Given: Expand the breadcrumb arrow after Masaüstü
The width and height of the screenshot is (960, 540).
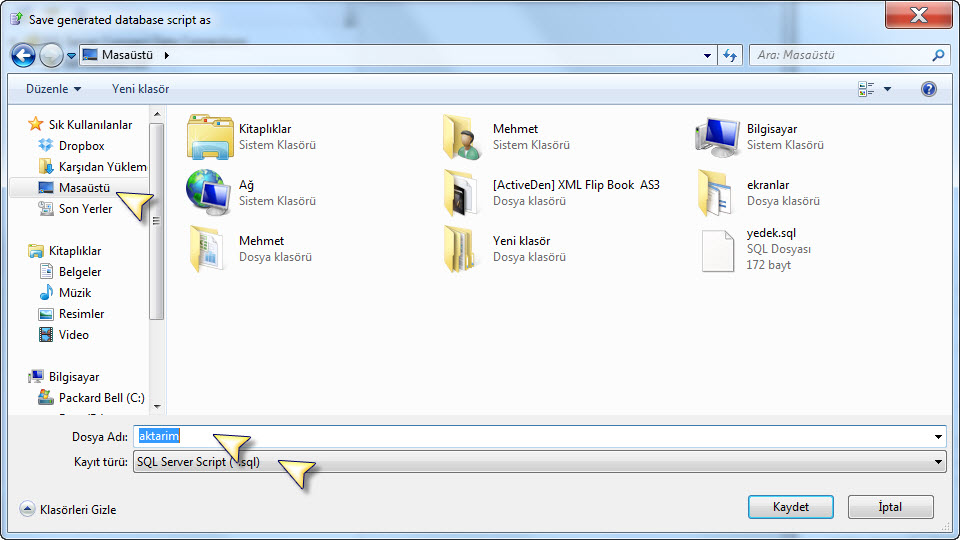Looking at the screenshot, I should pyautogui.click(x=167, y=55).
